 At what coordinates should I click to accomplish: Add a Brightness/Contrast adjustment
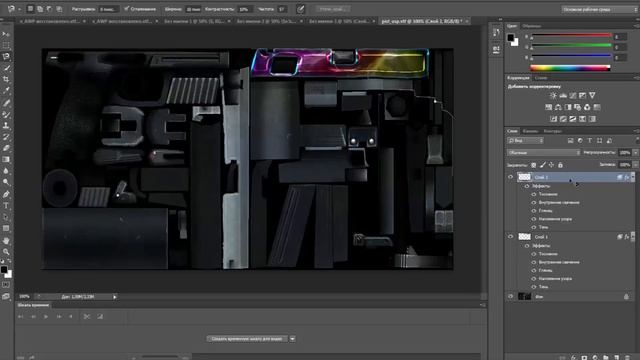pyautogui.click(x=553, y=96)
